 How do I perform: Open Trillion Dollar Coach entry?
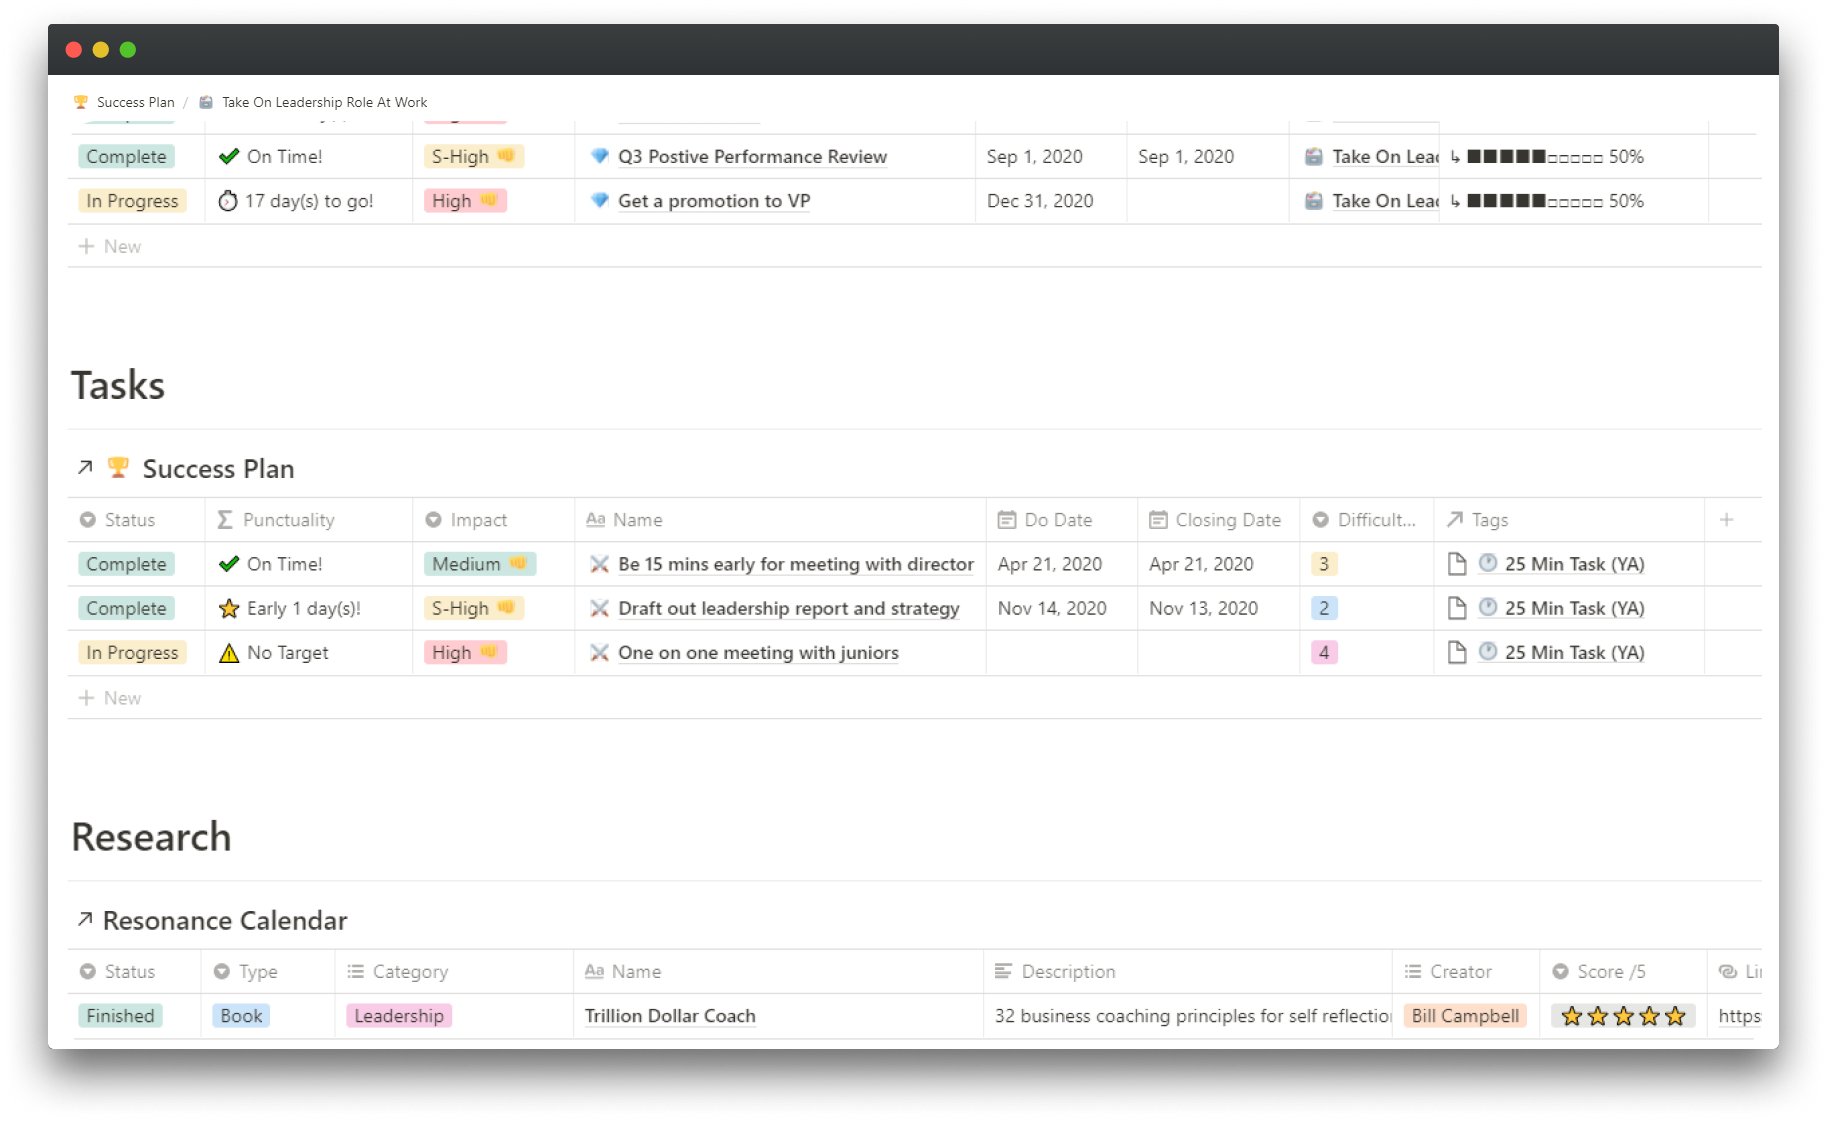click(670, 1016)
